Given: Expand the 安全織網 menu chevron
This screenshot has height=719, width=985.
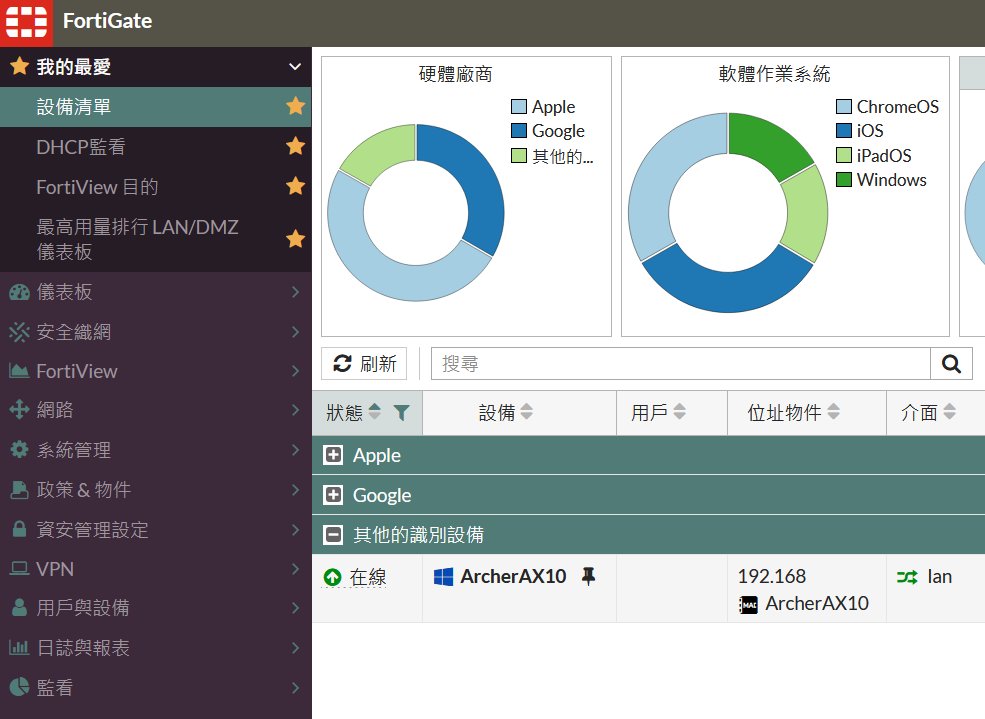Looking at the screenshot, I should pos(295,332).
